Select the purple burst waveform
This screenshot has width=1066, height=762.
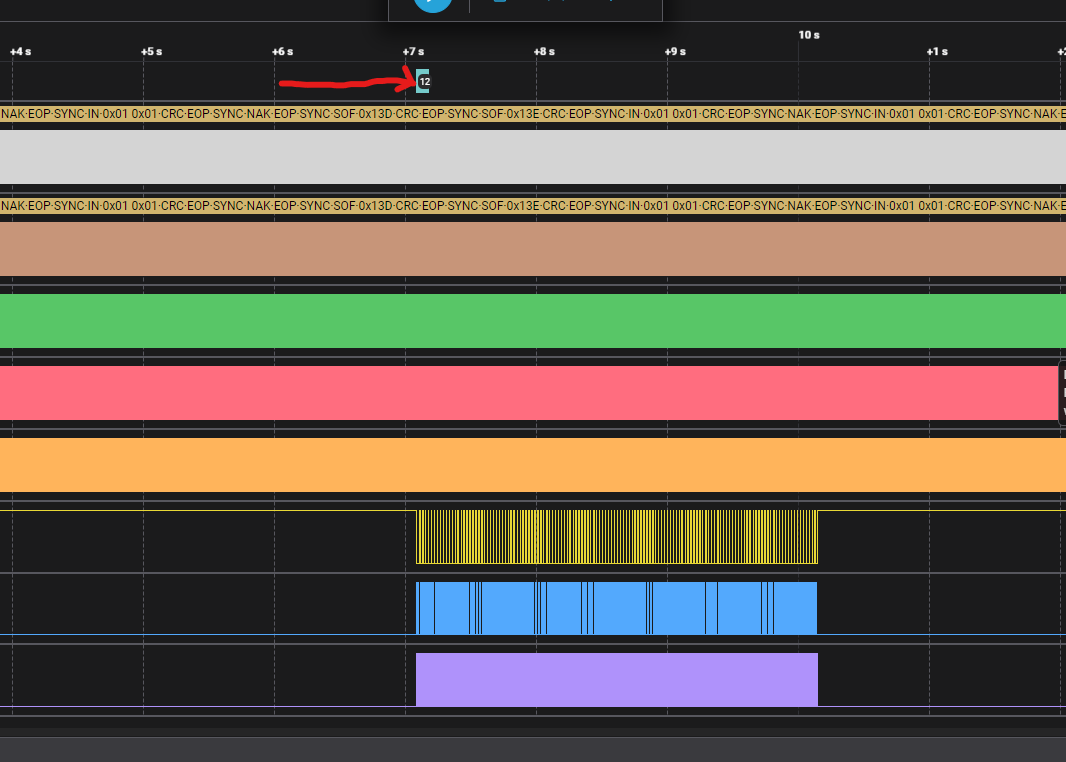pyautogui.click(x=616, y=679)
